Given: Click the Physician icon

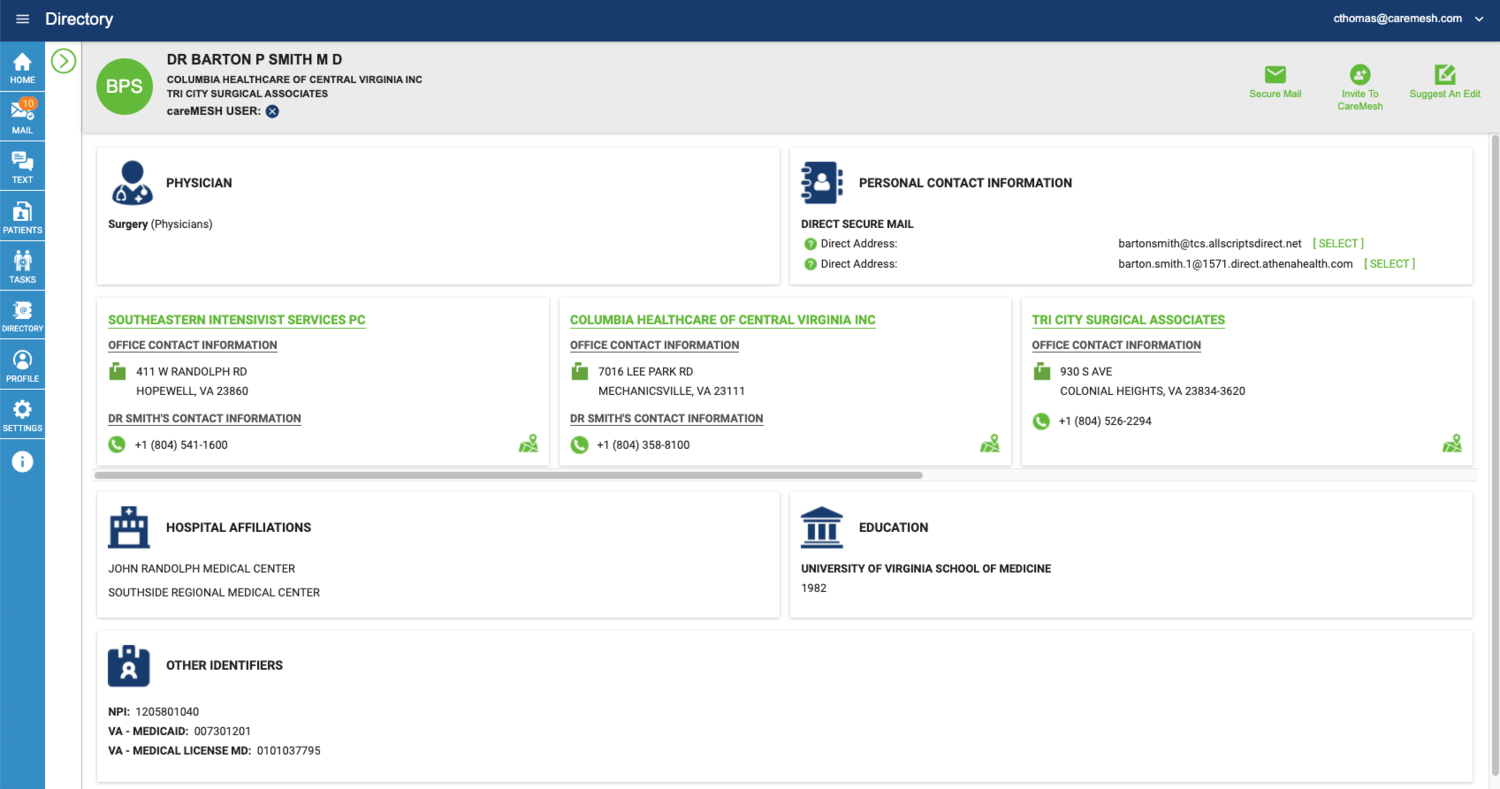Looking at the screenshot, I should (x=131, y=183).
